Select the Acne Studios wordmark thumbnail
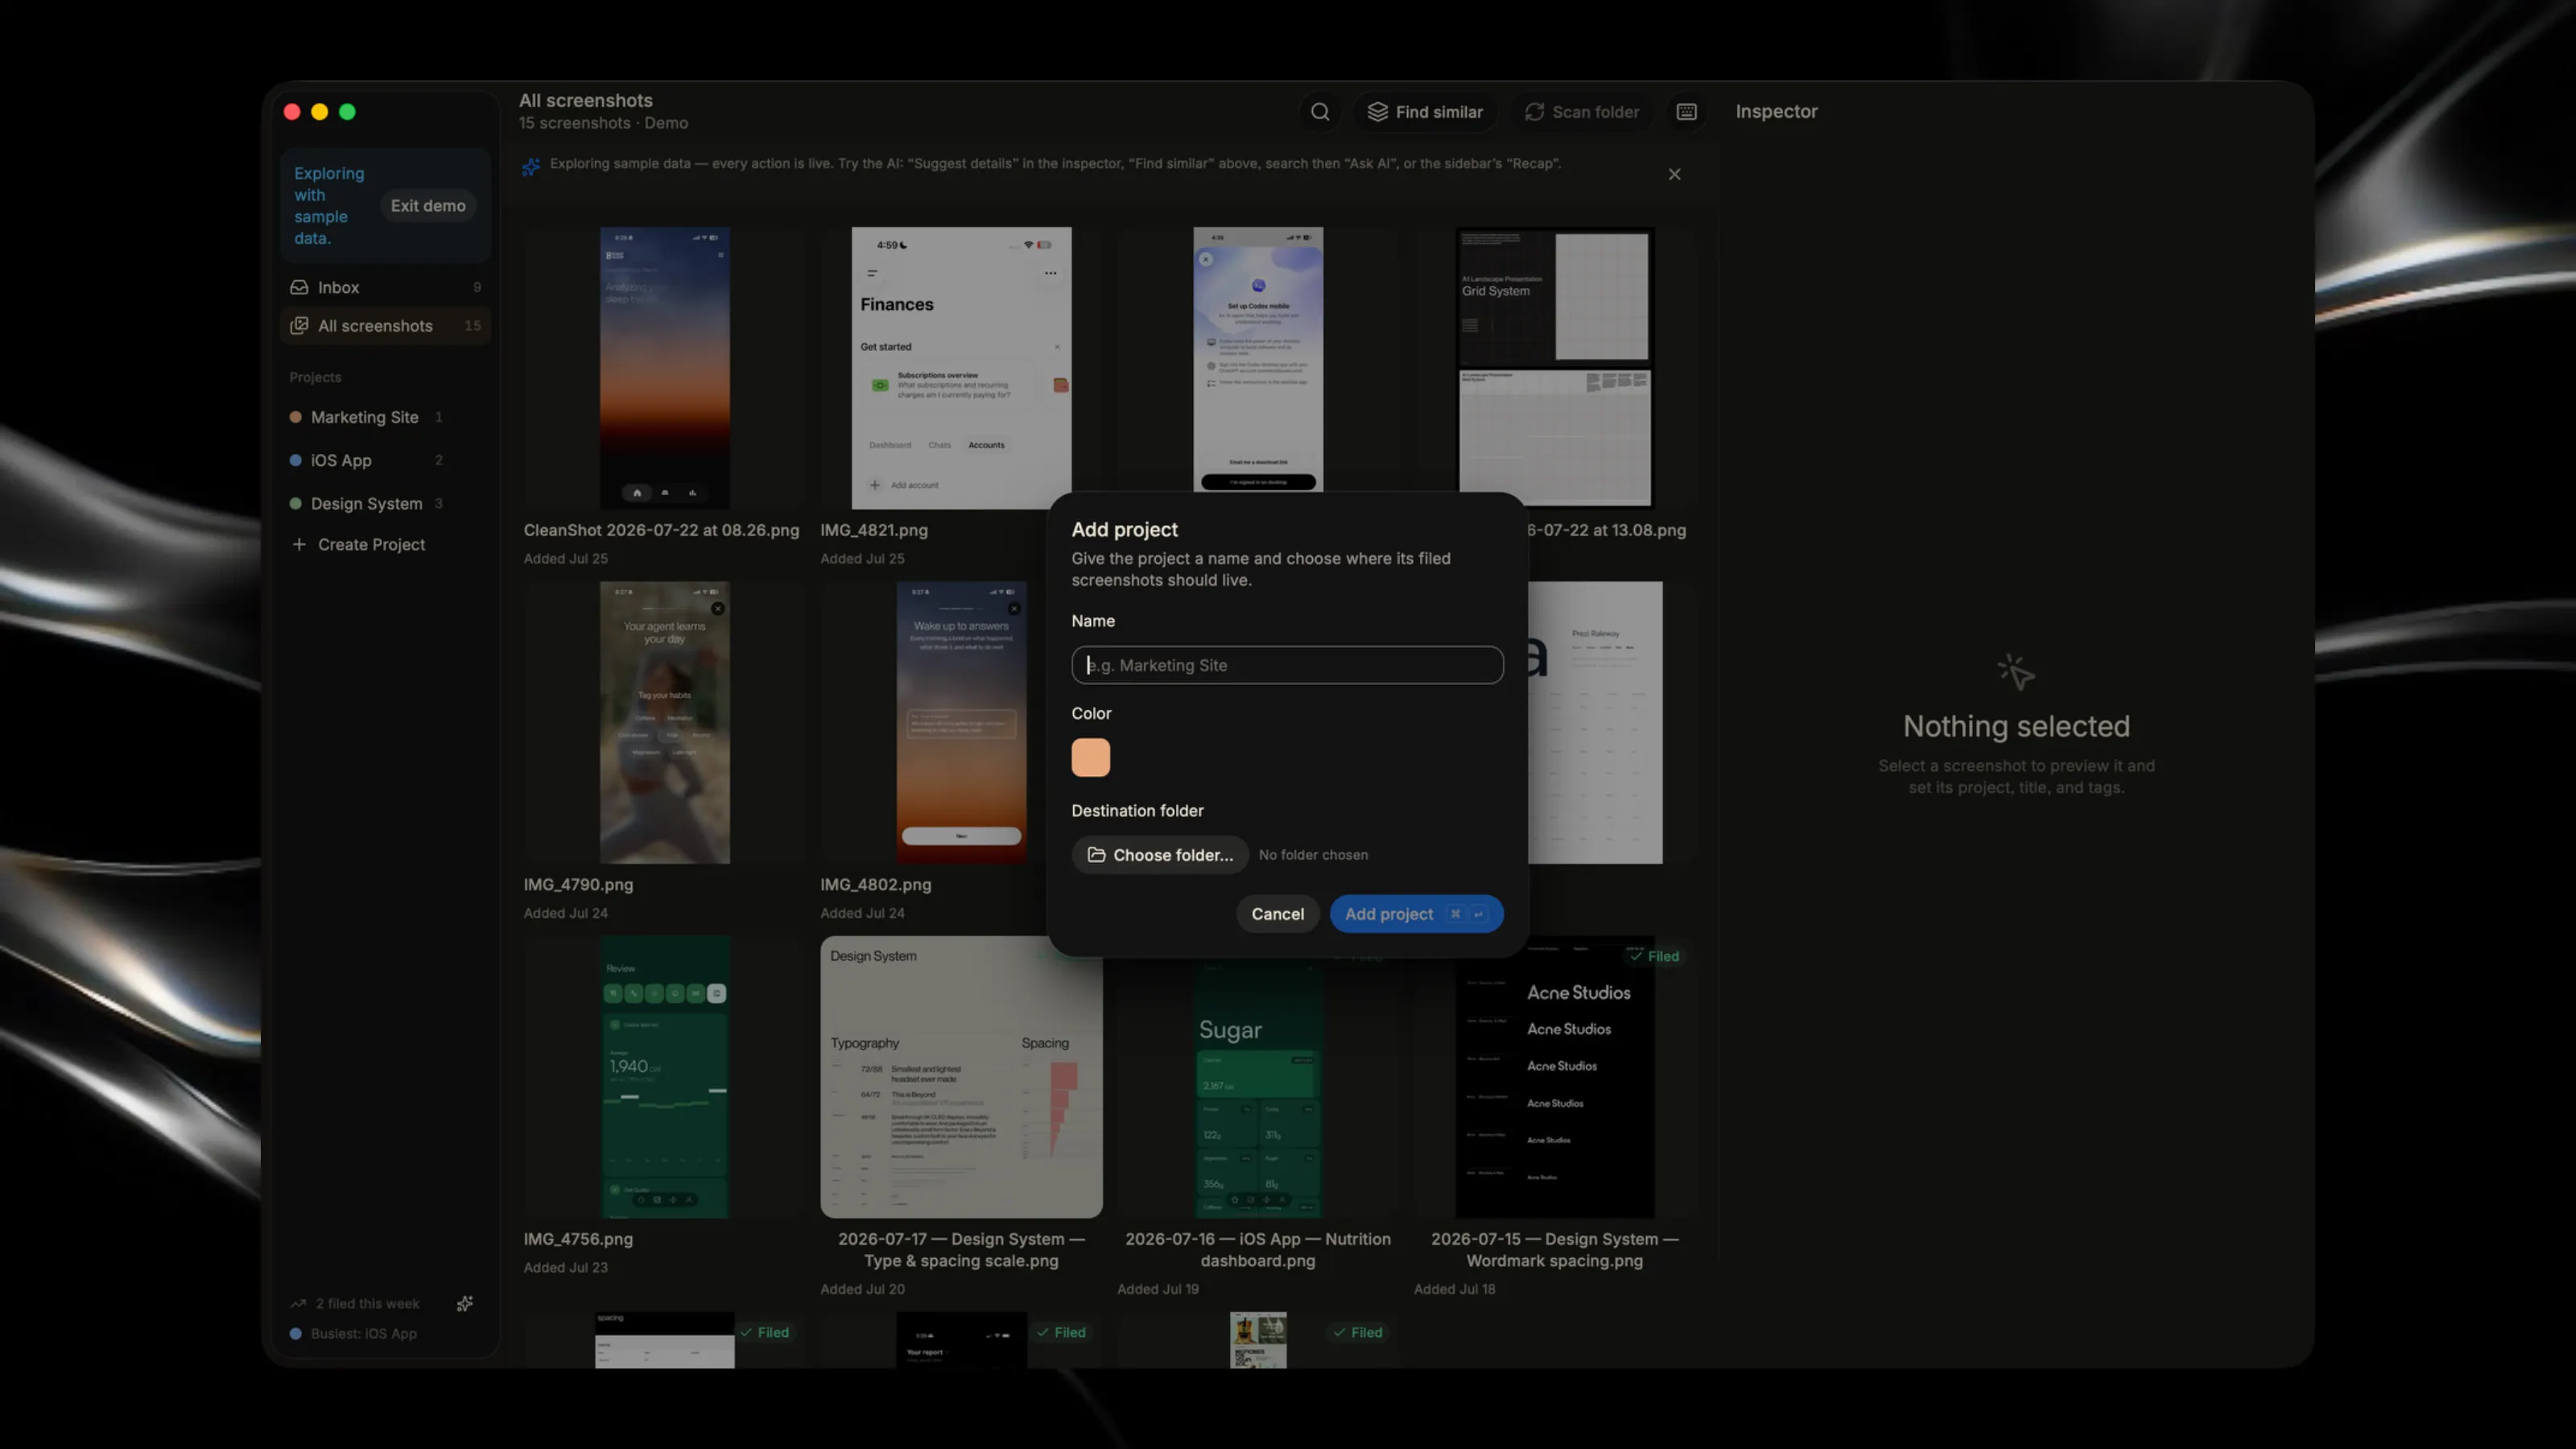 click(x=1554, y=1077)
